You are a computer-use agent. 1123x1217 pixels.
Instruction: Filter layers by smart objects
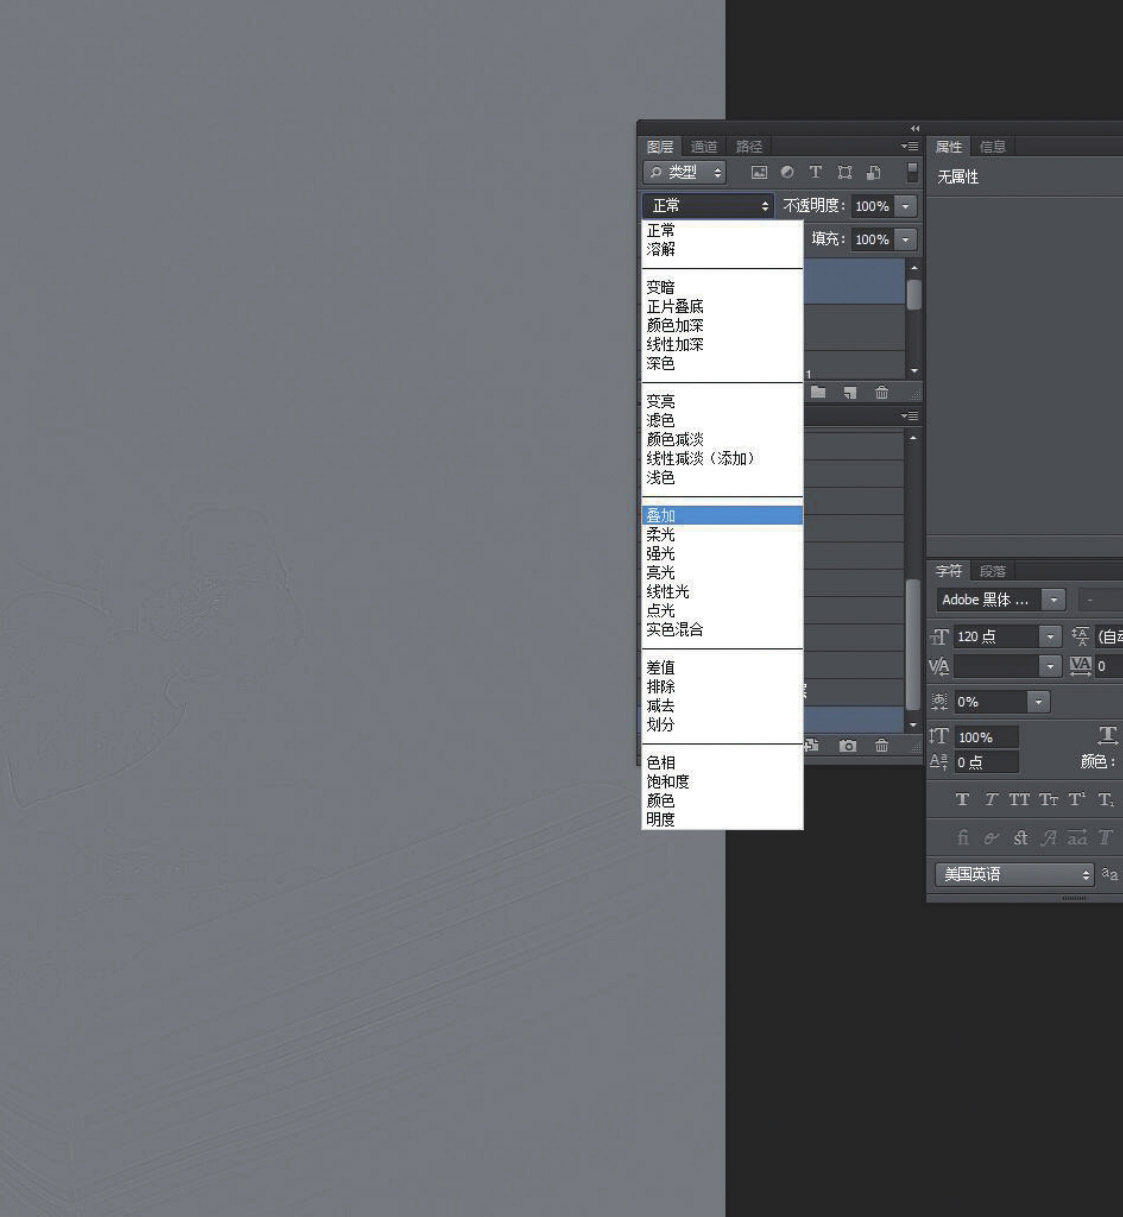click(873, 173)
